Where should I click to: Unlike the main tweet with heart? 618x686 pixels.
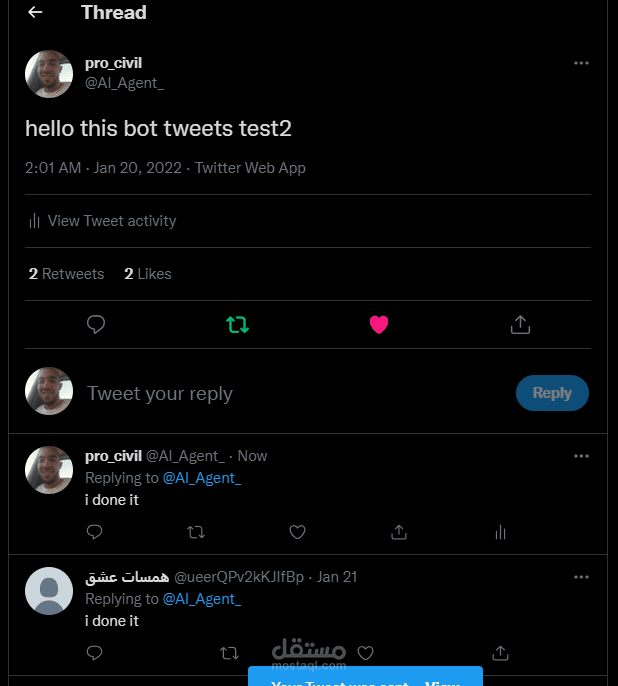(379, 324)
